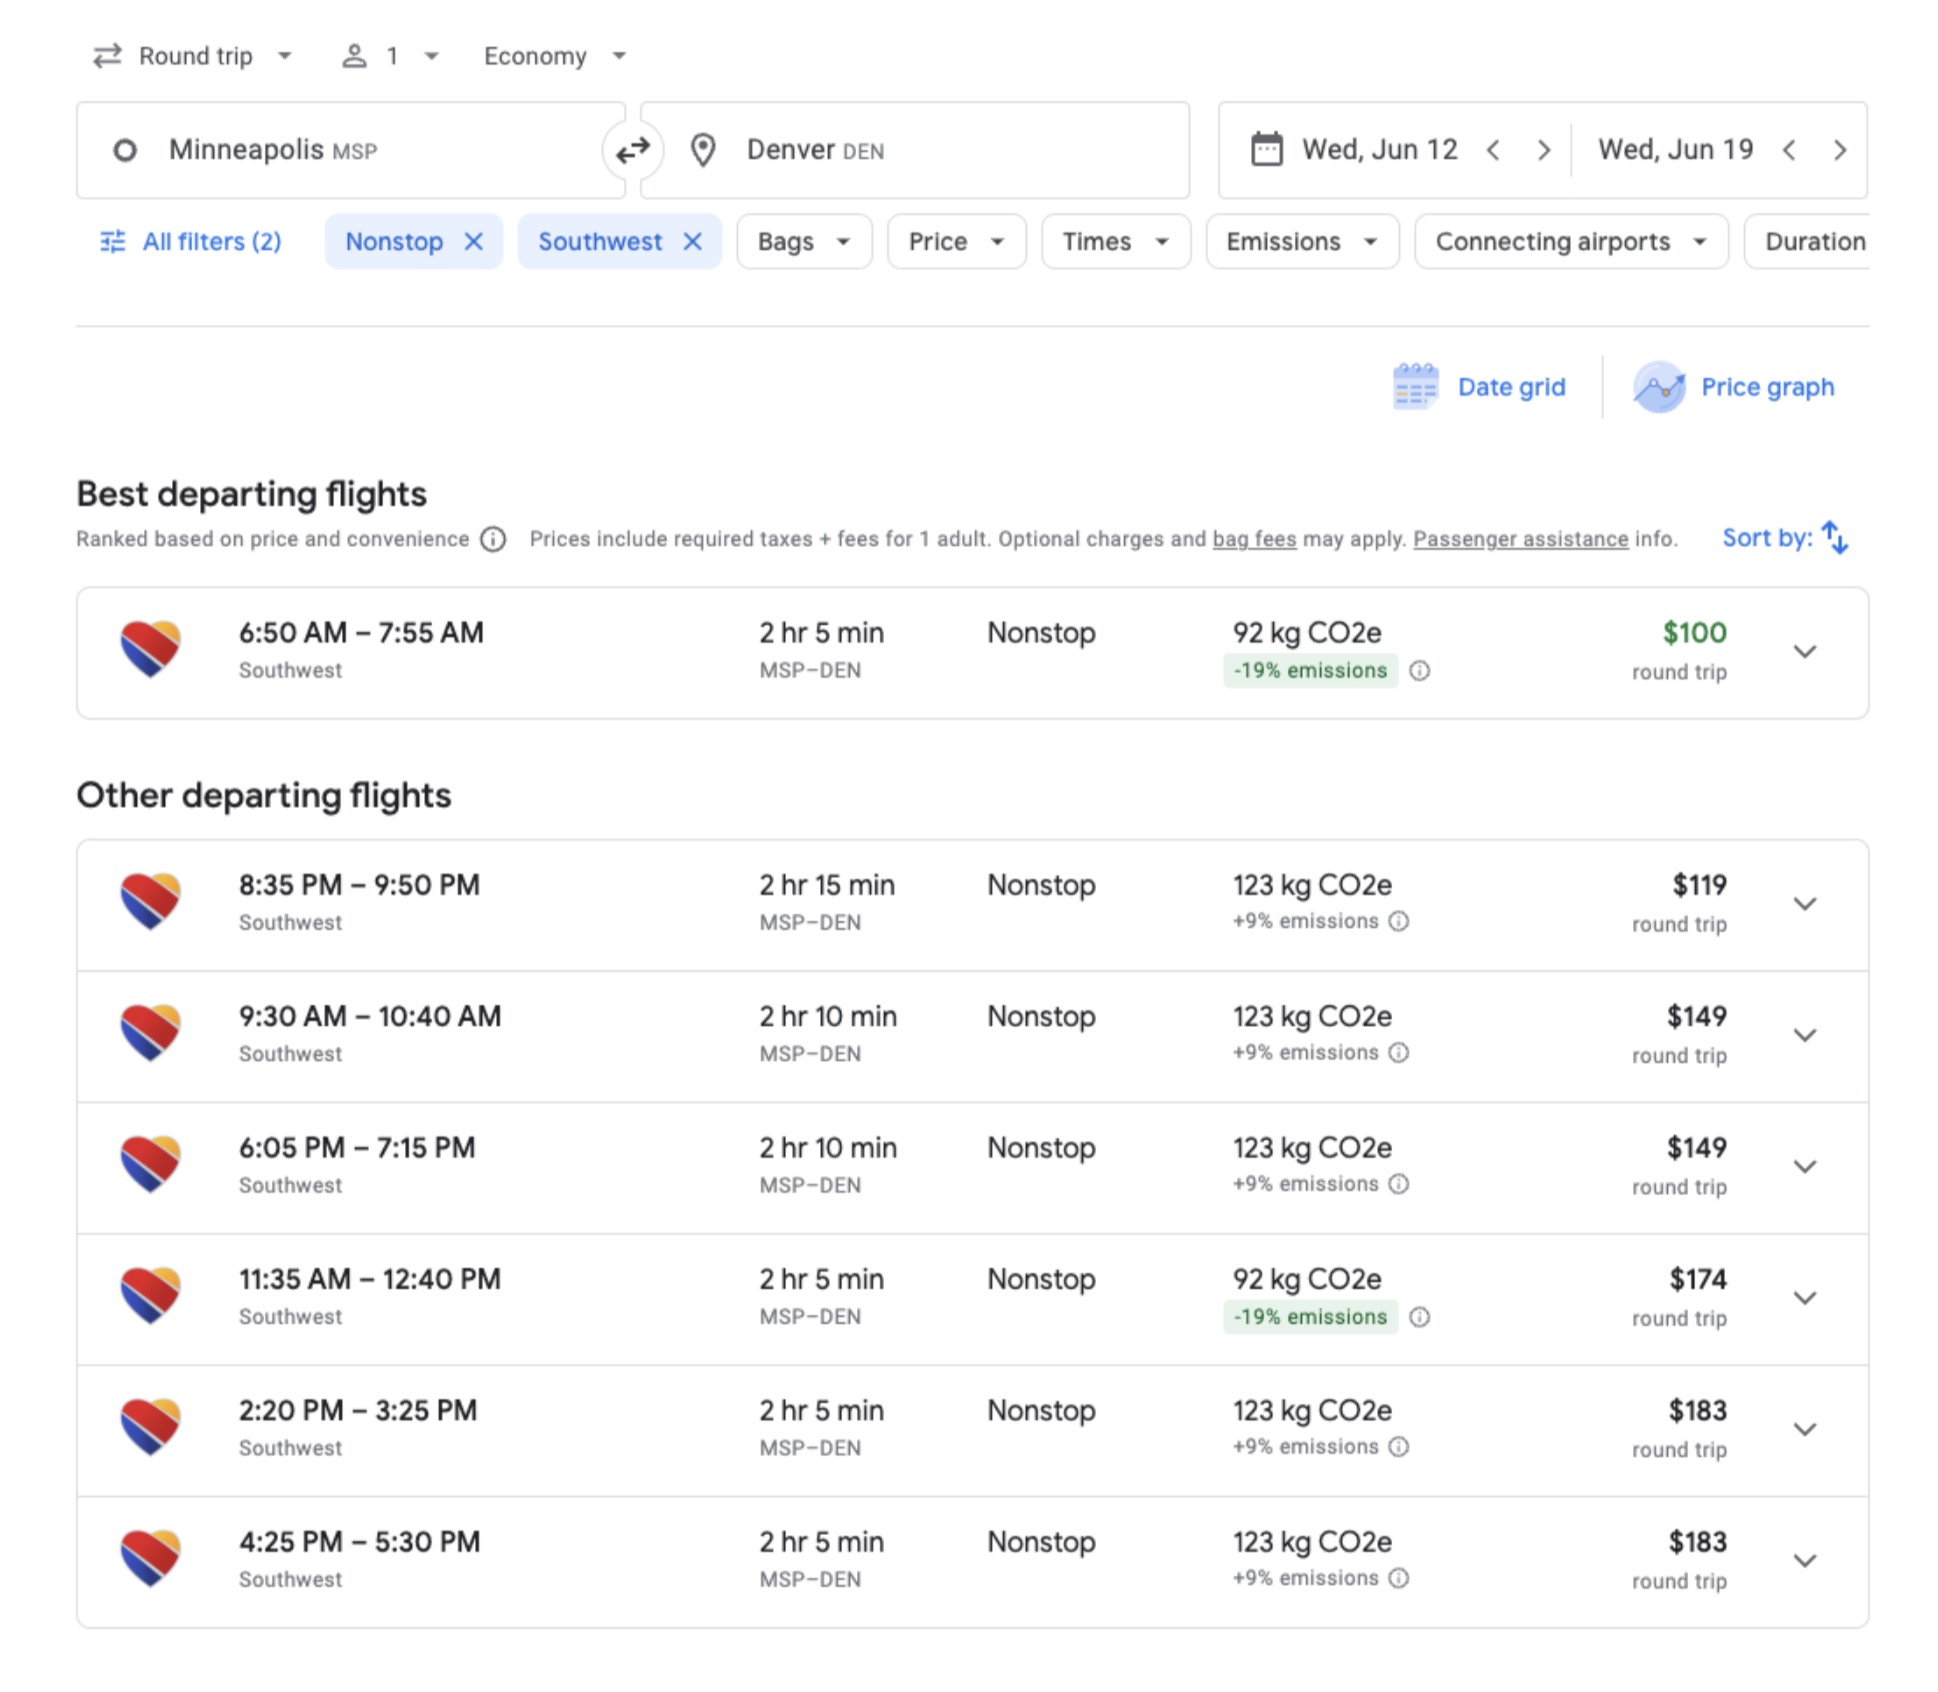Click the sort arrows next to Sort by
Image resolution: width=1938 pixels, height=1692 pixels.
pos(1835,538)
